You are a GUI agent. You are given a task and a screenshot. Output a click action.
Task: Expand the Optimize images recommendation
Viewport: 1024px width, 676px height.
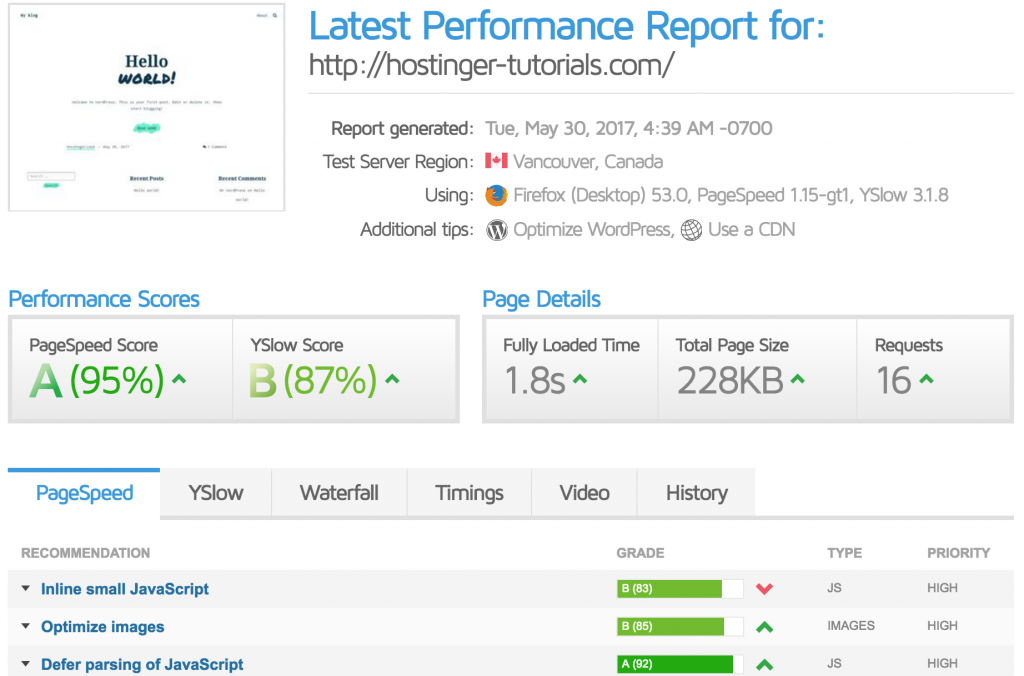pos(25,626)
